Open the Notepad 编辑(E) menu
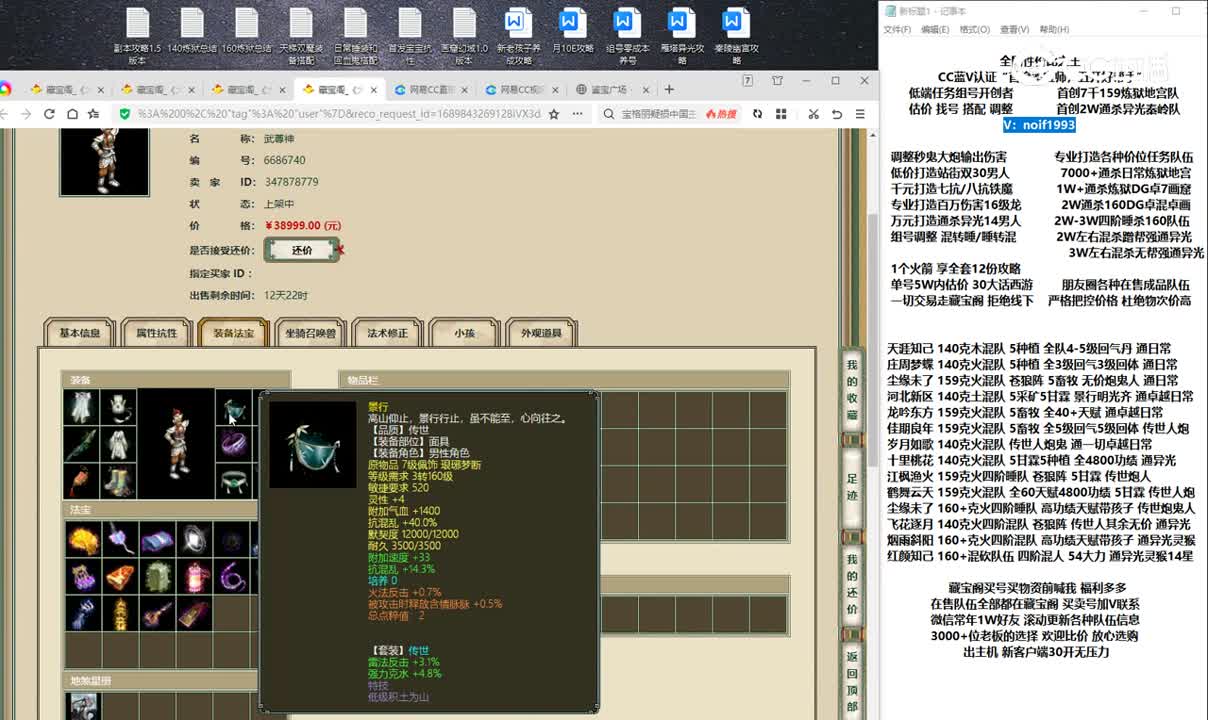Screen dimensions: 1208x720 click(x=935, y=30)
